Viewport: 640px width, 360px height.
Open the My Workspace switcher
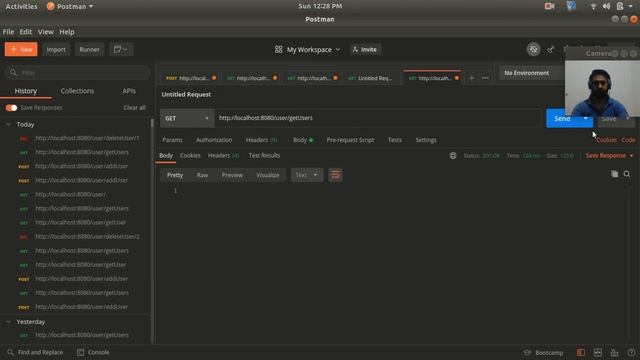308,49
